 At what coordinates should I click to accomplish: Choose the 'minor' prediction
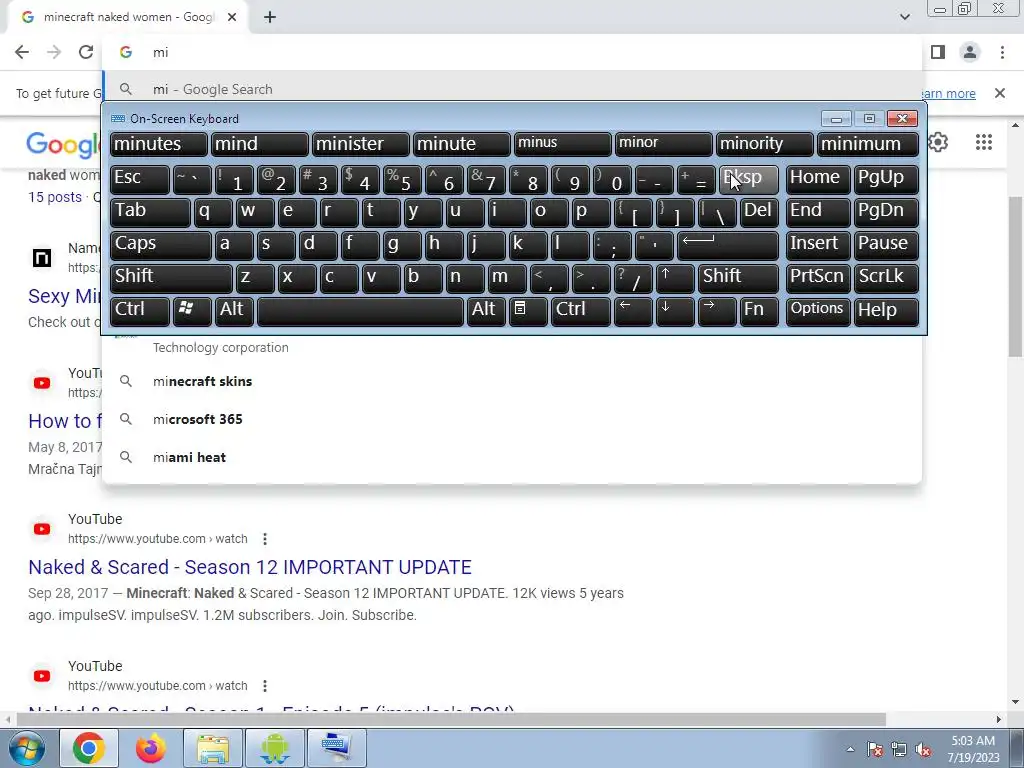(664, 144)
